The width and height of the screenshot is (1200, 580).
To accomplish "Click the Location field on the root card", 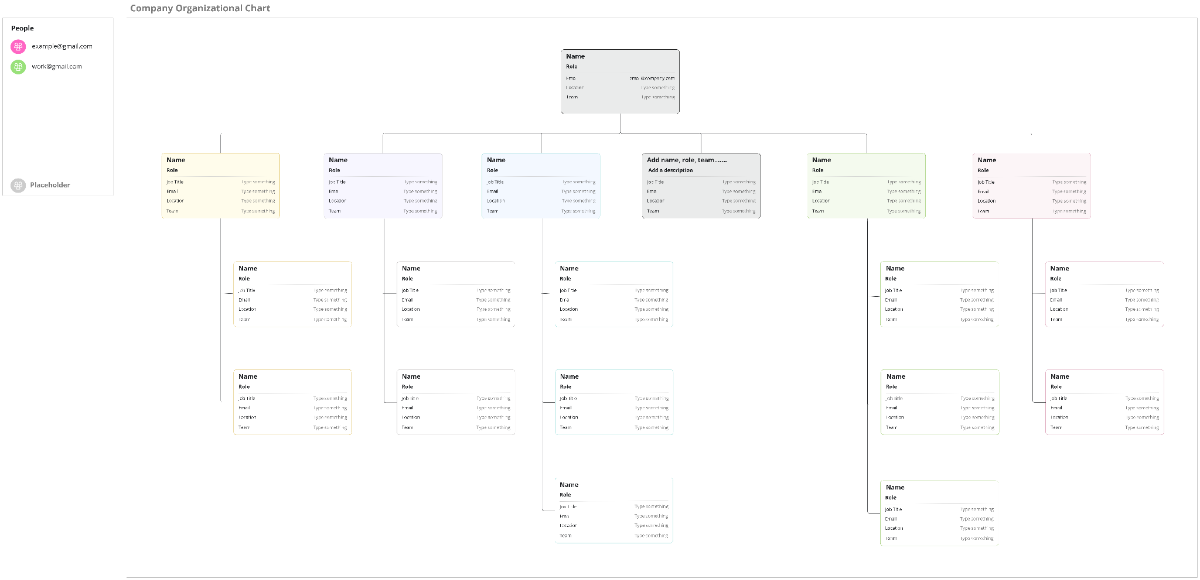I will [x=577, y=86].
